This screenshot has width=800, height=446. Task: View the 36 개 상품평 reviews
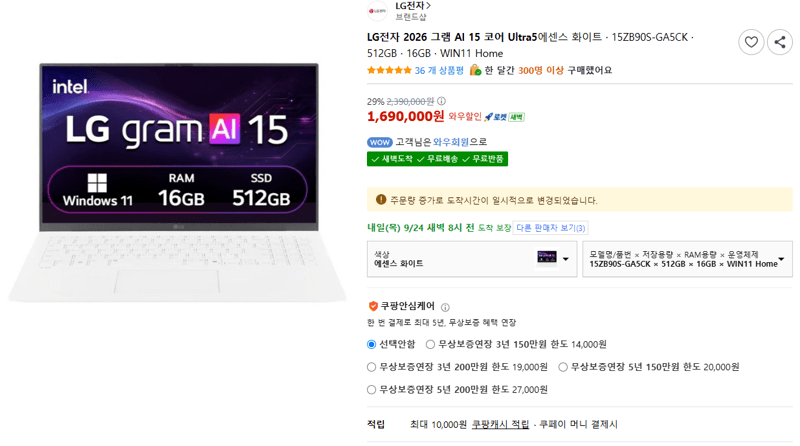click(x=439, y=70)
